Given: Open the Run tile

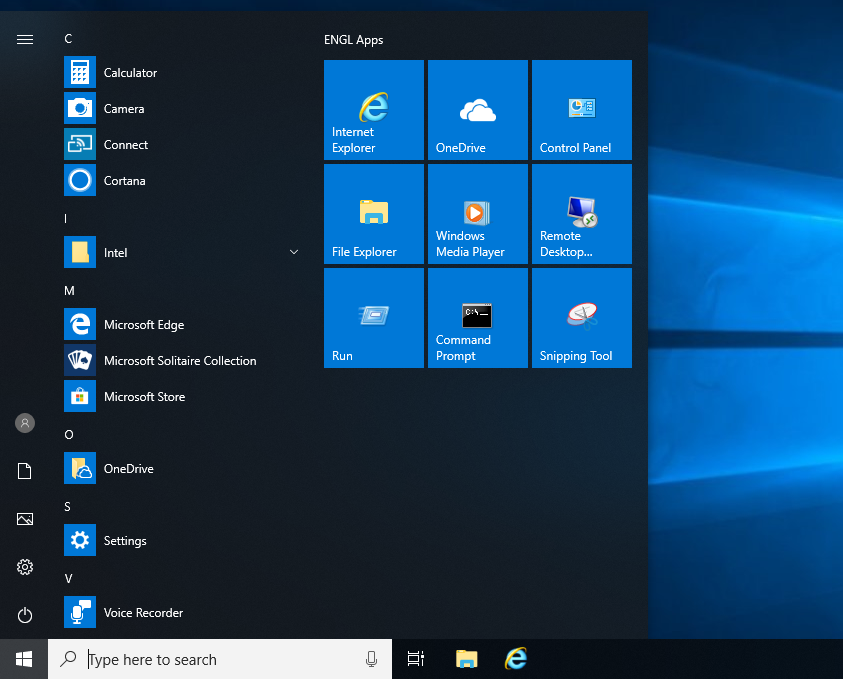Looking at the screenshot, I should (x=374, y=318).
